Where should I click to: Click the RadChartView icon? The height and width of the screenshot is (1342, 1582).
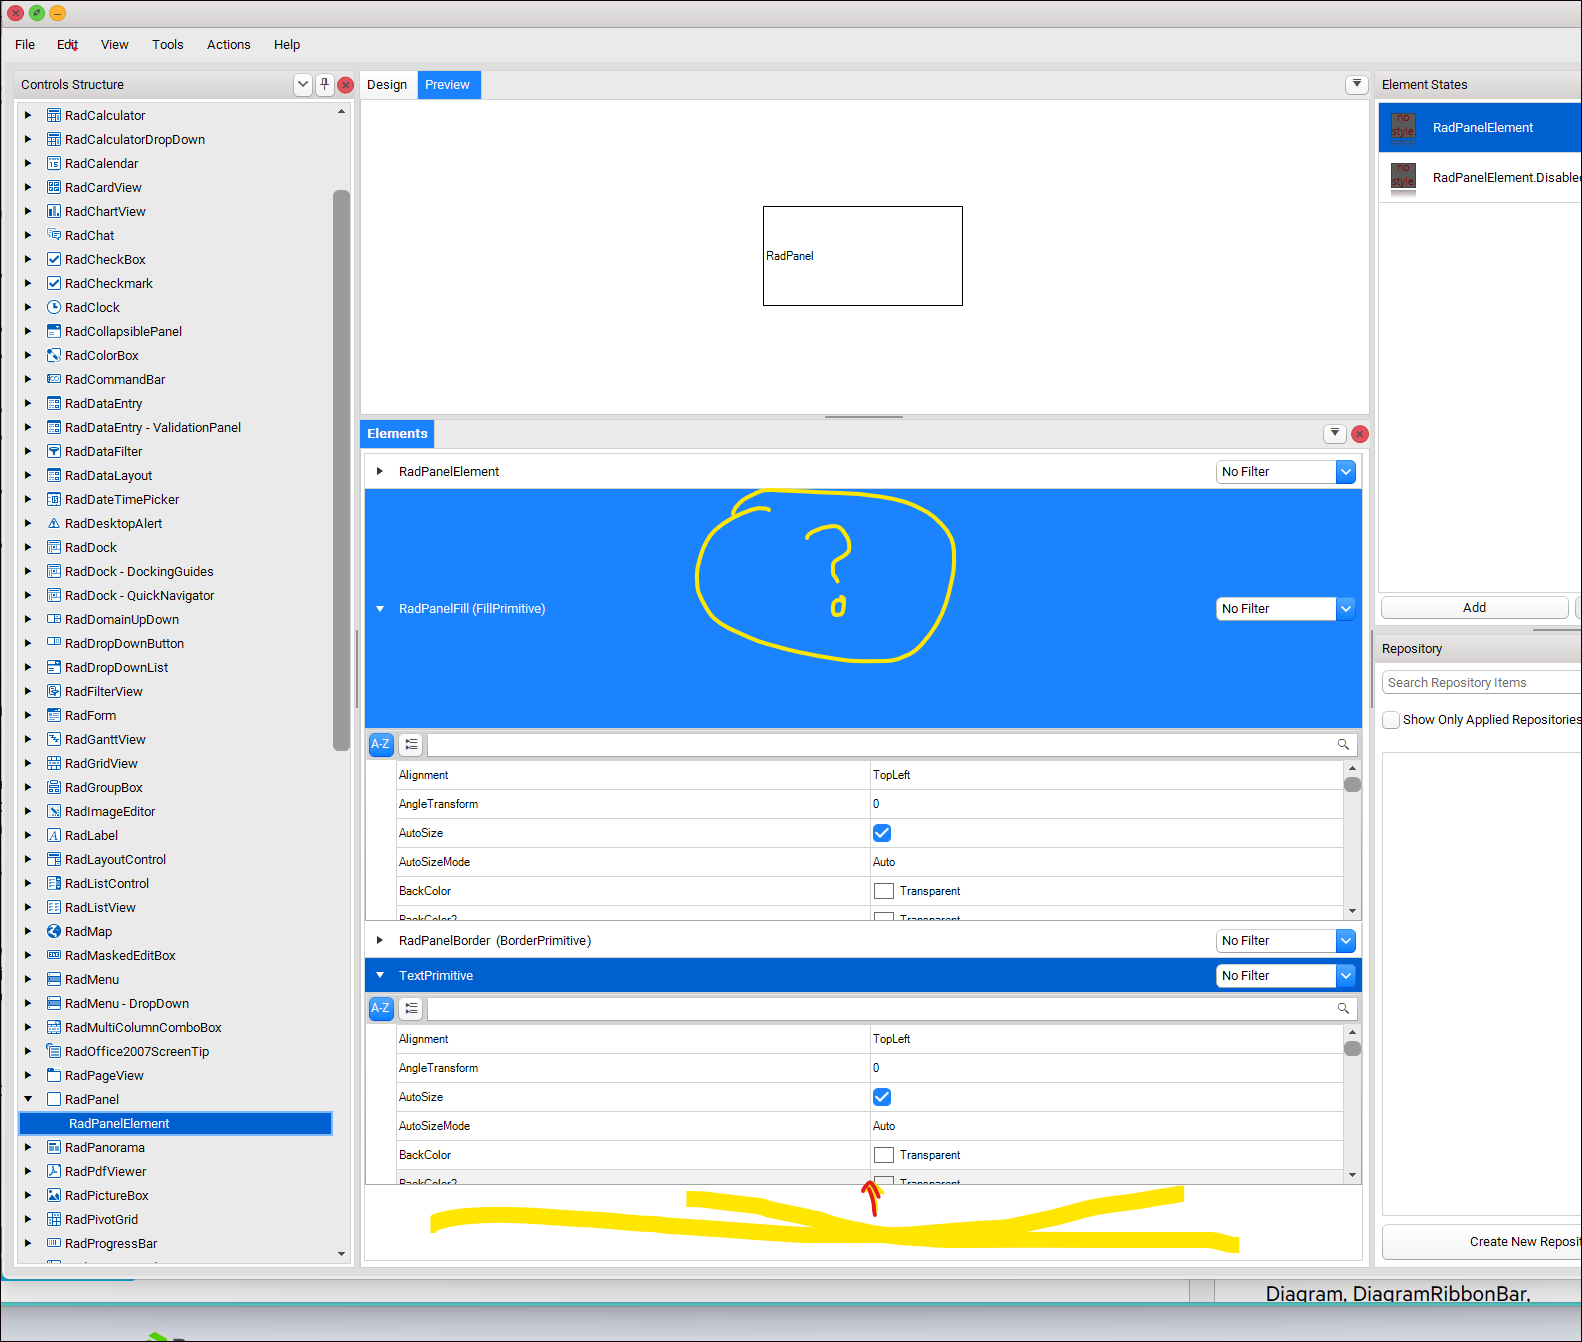point(54,211)
